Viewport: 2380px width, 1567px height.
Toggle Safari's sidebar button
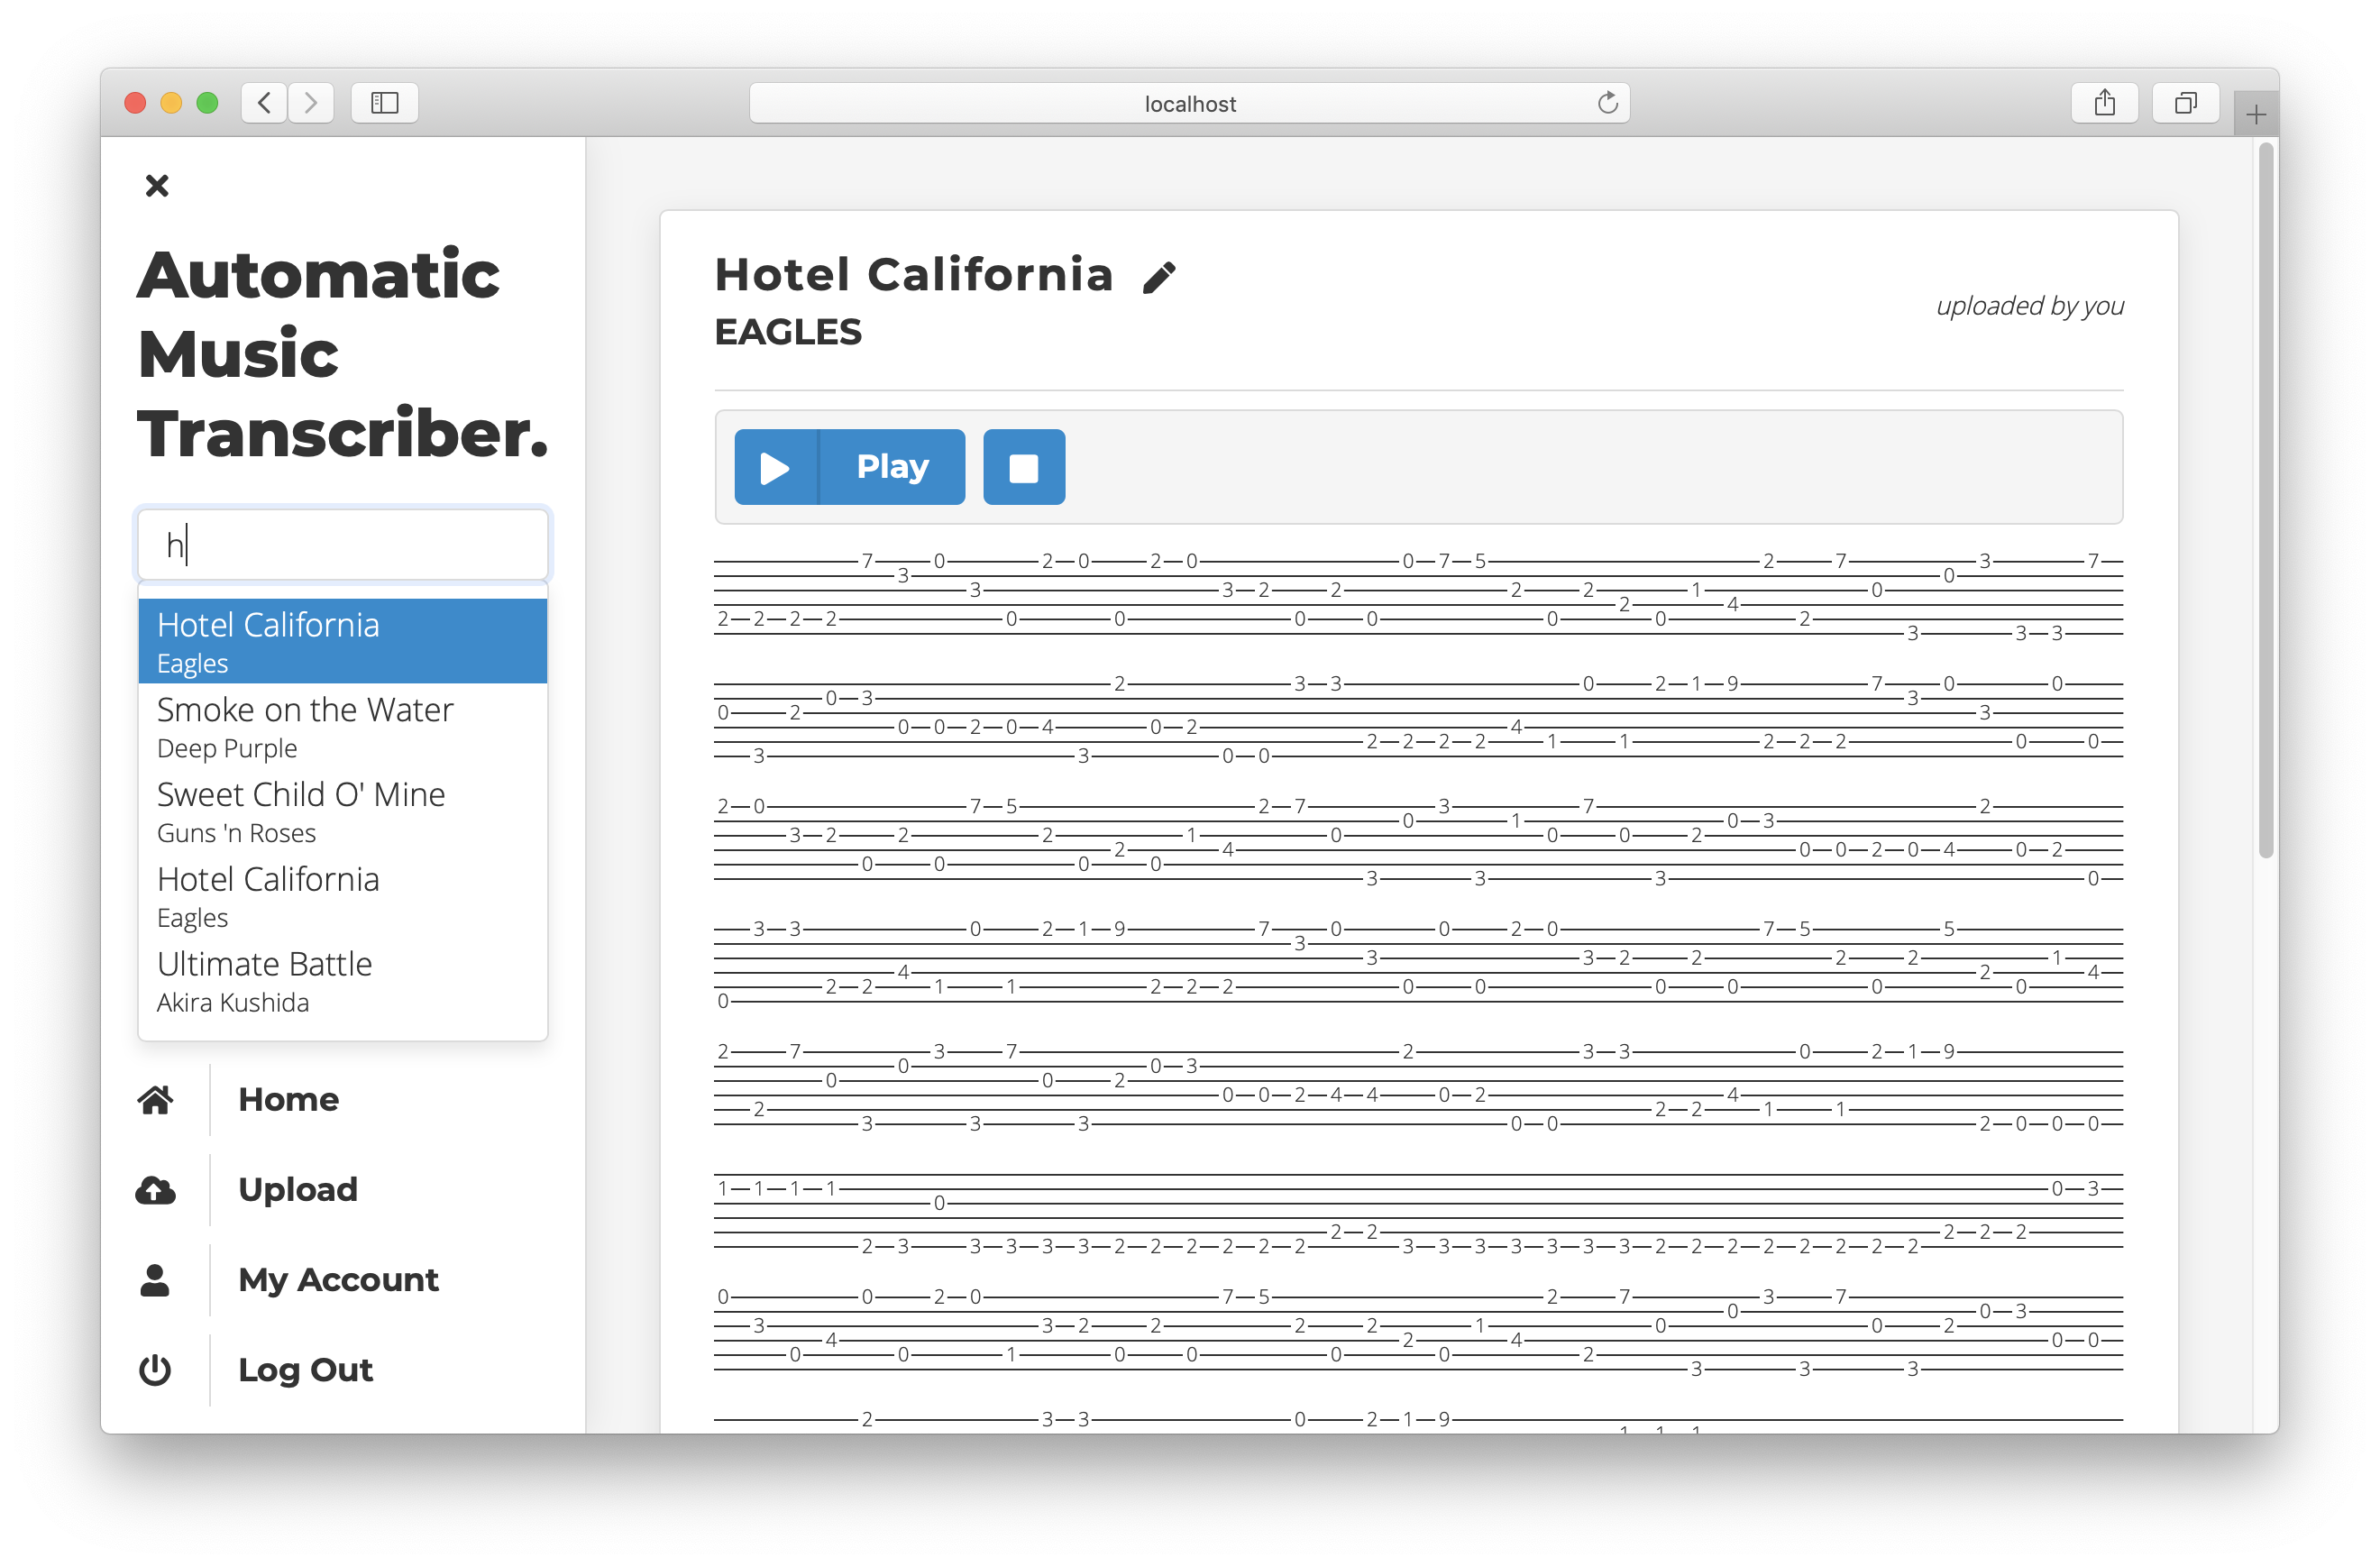click(x=385, y=103)
